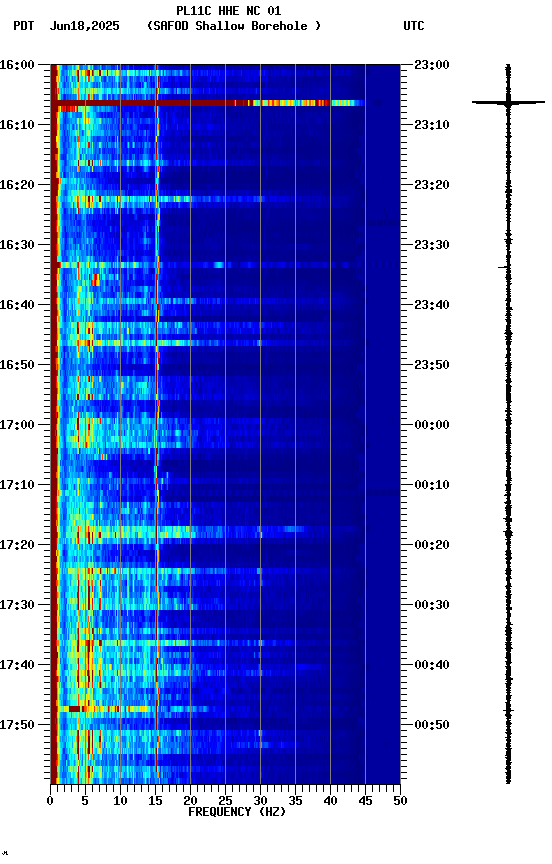Click the 20 Hz frequency axis label
Image resolution: width=552 pixels, height=864 pixels.
(190, 801)
